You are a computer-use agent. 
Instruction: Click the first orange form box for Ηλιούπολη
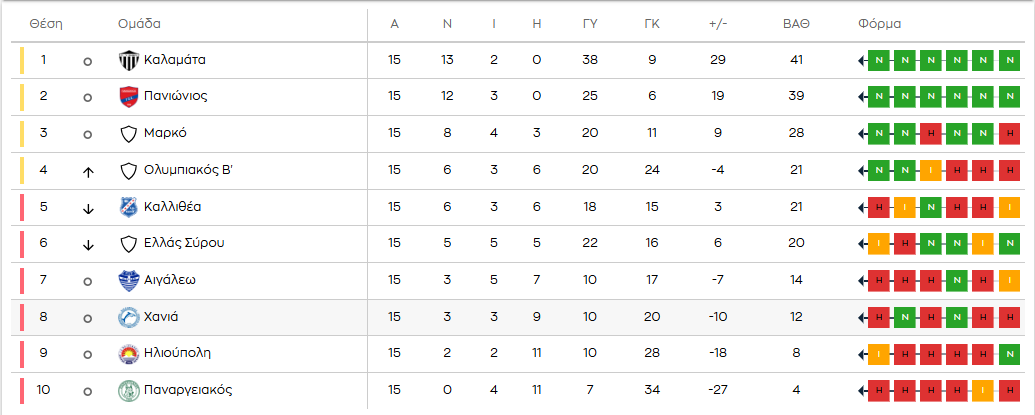(x=879, y=353)
